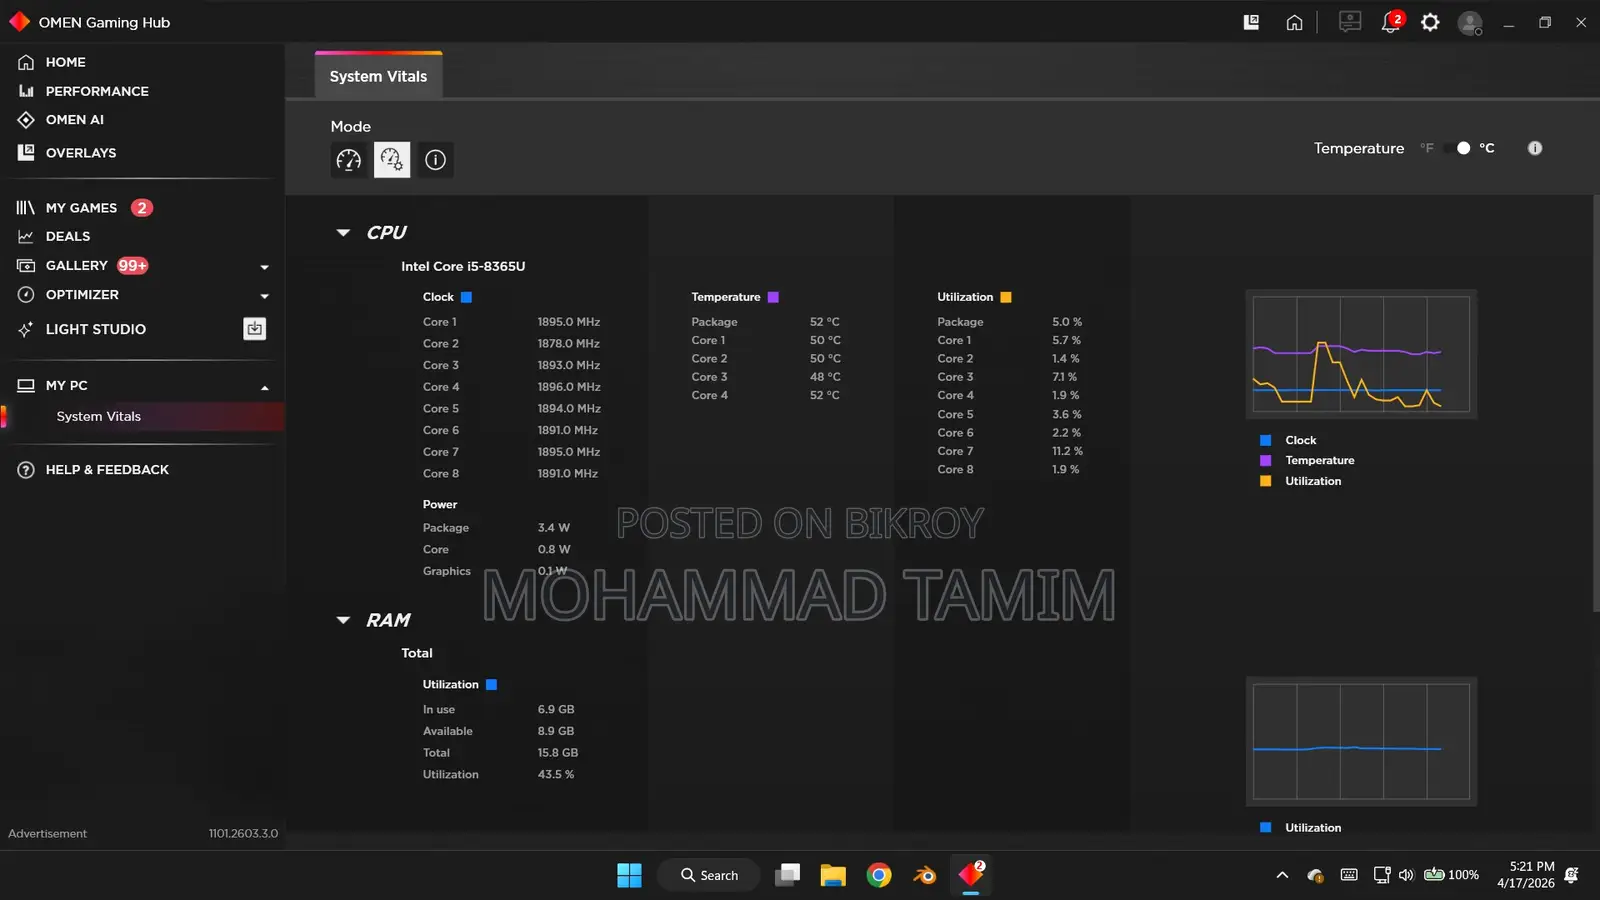Click the home icon in the title bar

pos(1294,22)
